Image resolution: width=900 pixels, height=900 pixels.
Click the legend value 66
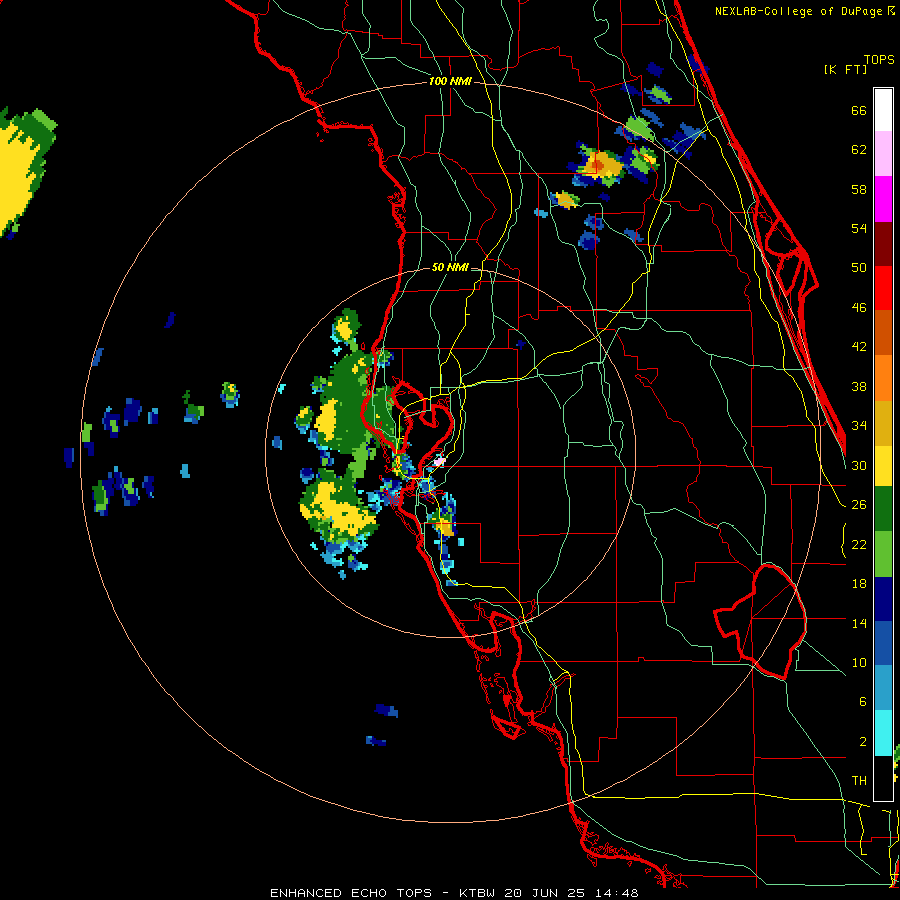(x=859, y=111)
